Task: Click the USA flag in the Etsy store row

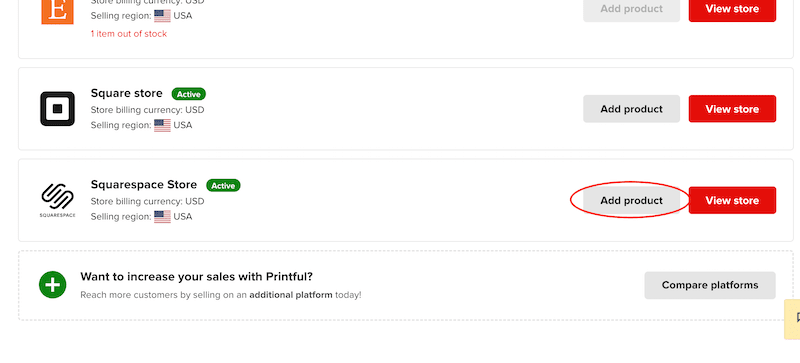Action: 162,16
